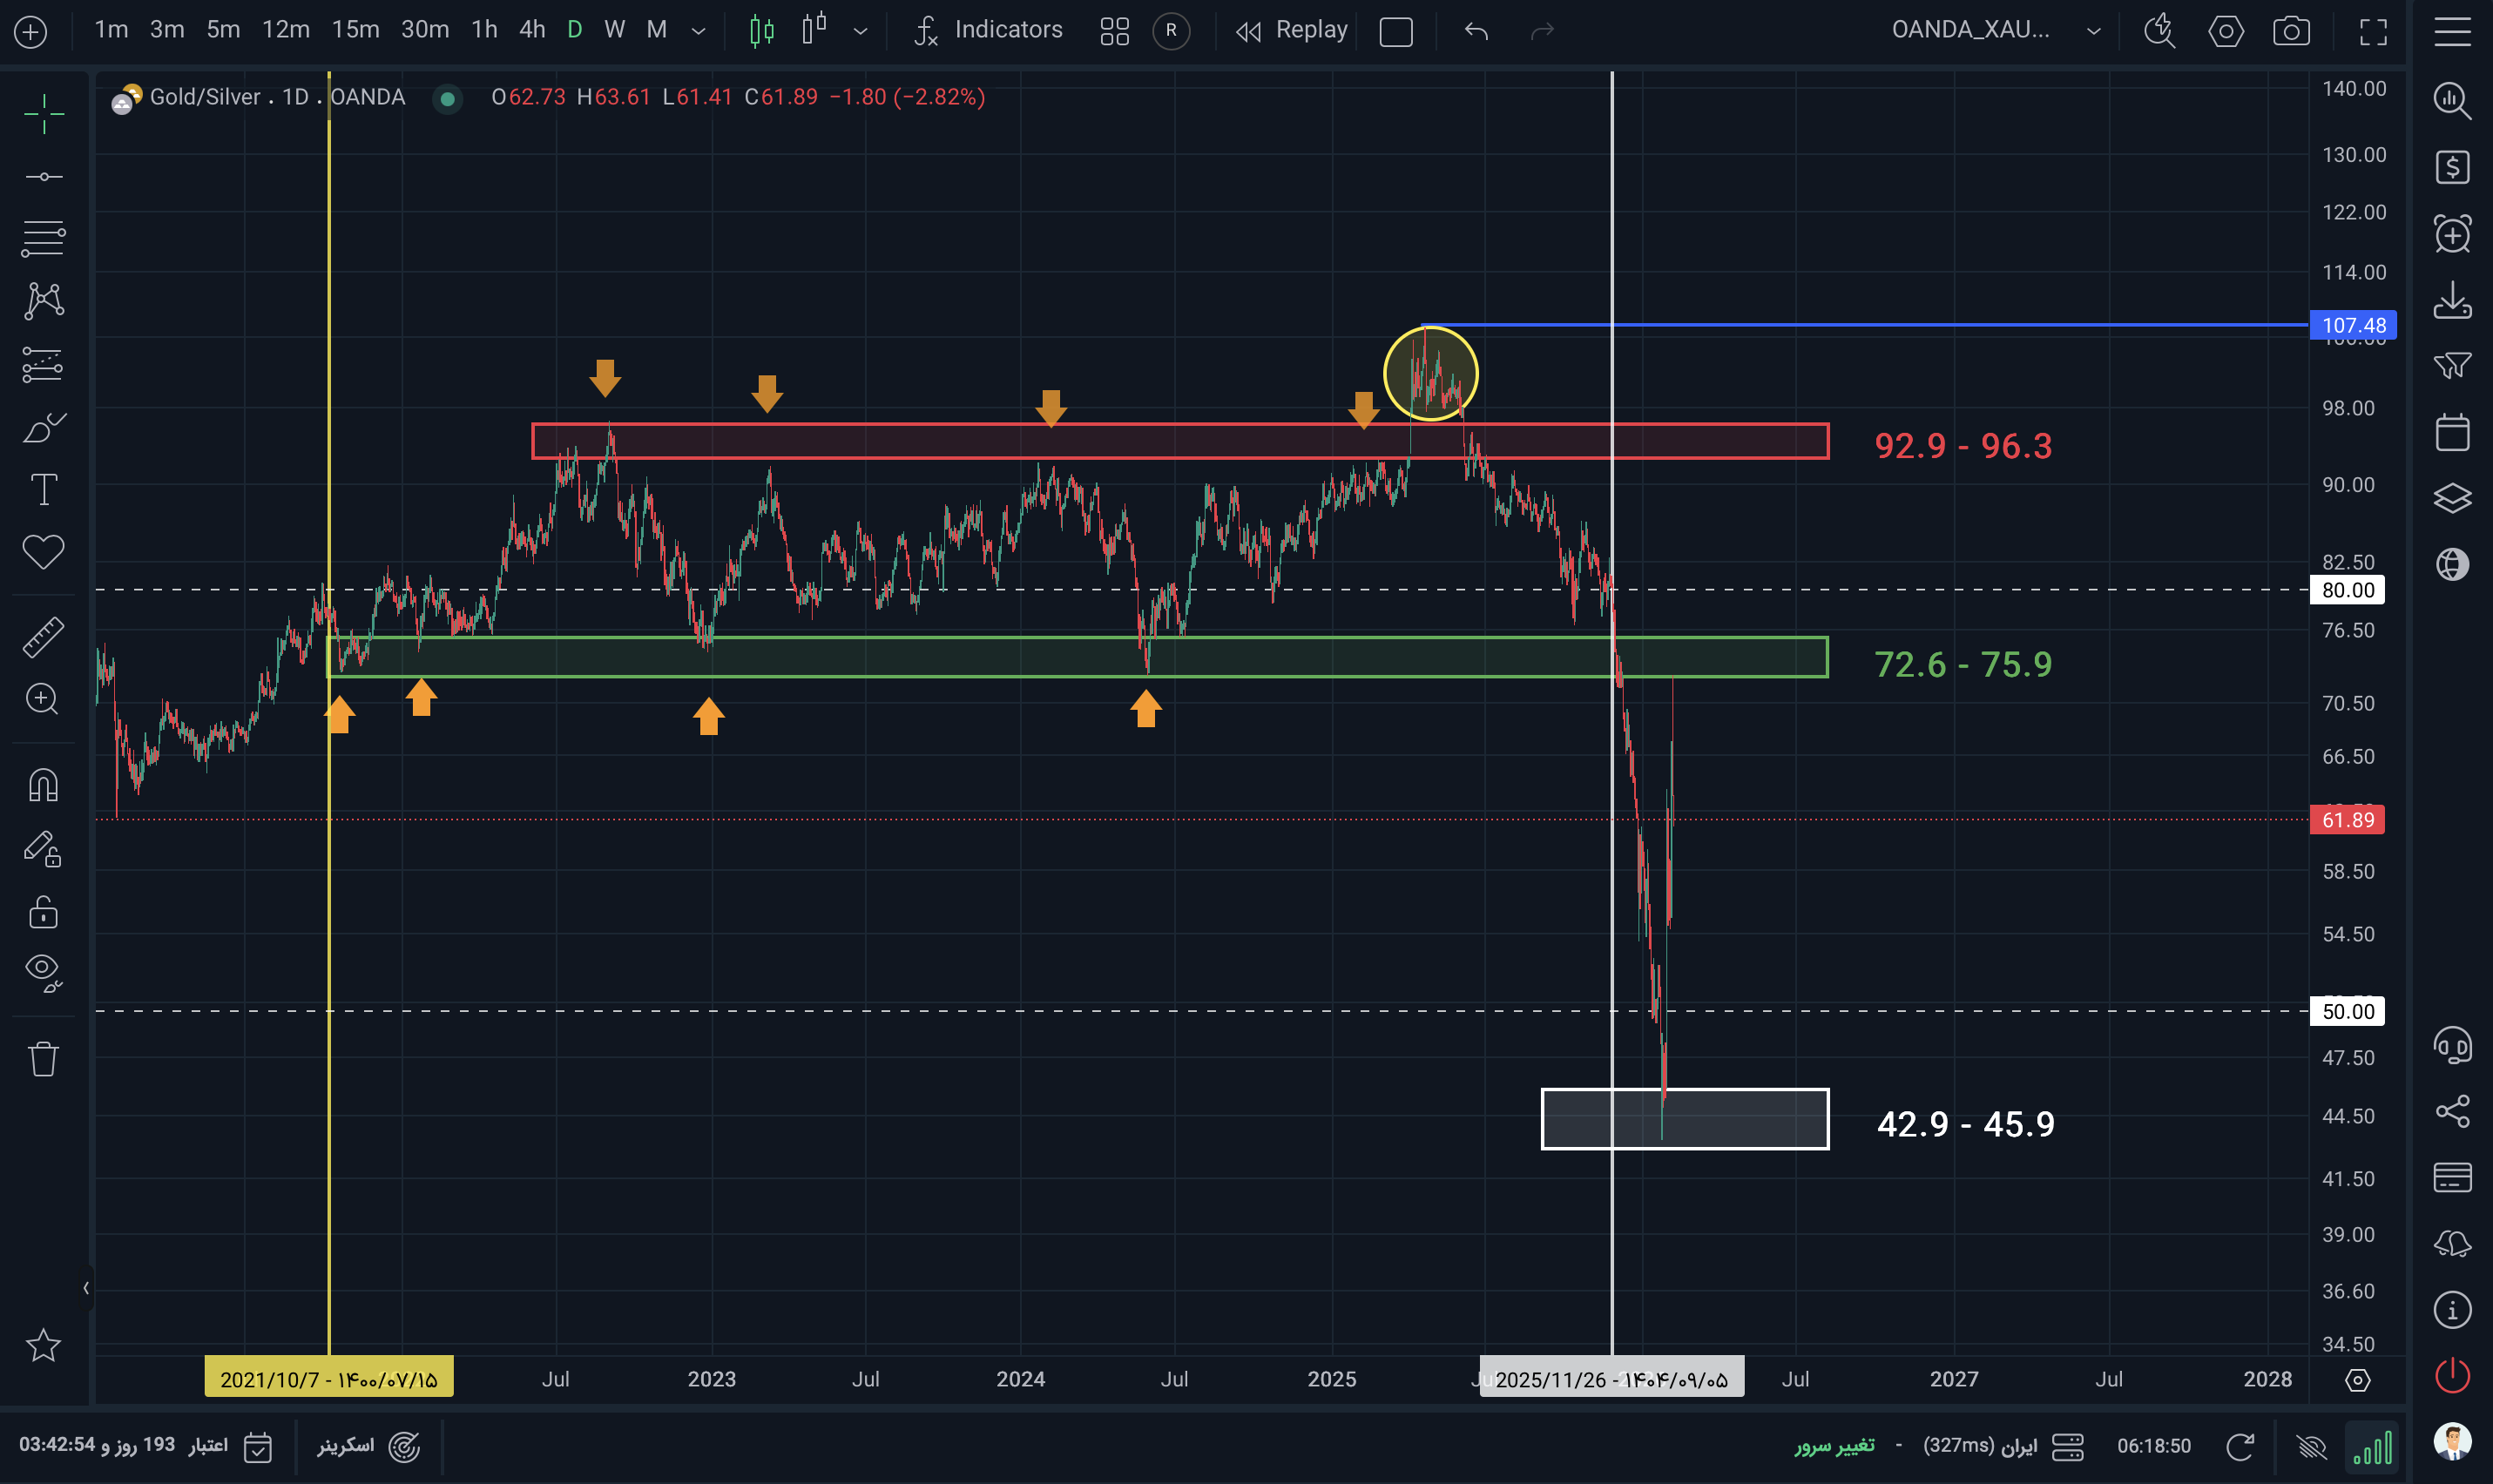Click the 2021/10/7 yellow date marker label

328,1379
